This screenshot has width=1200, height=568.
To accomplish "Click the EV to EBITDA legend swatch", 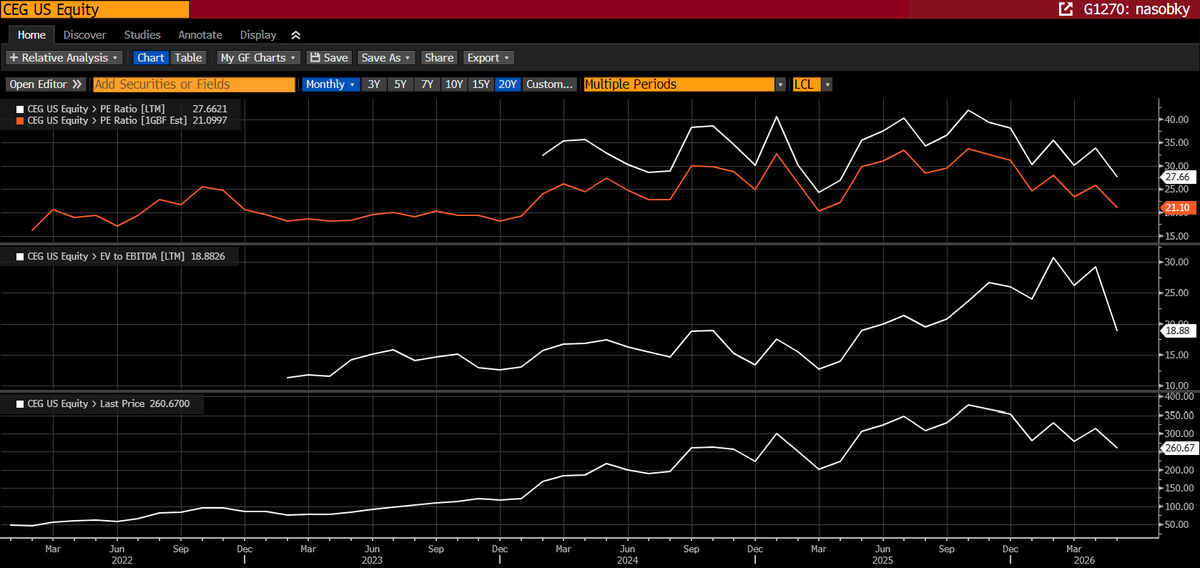I will [21, 256].
